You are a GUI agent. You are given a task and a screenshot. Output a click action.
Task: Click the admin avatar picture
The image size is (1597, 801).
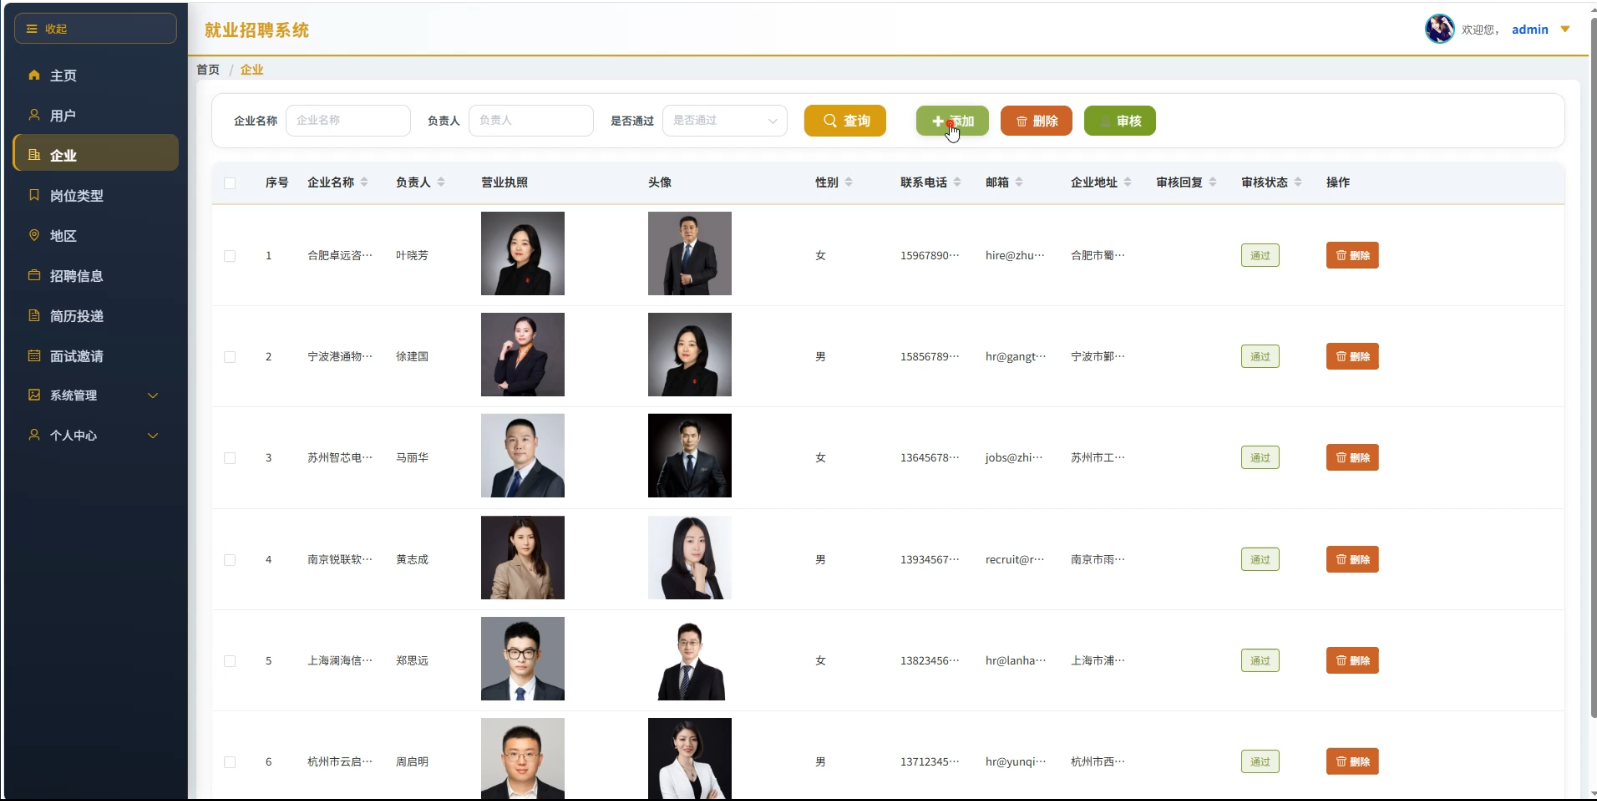pos(1439,29)
